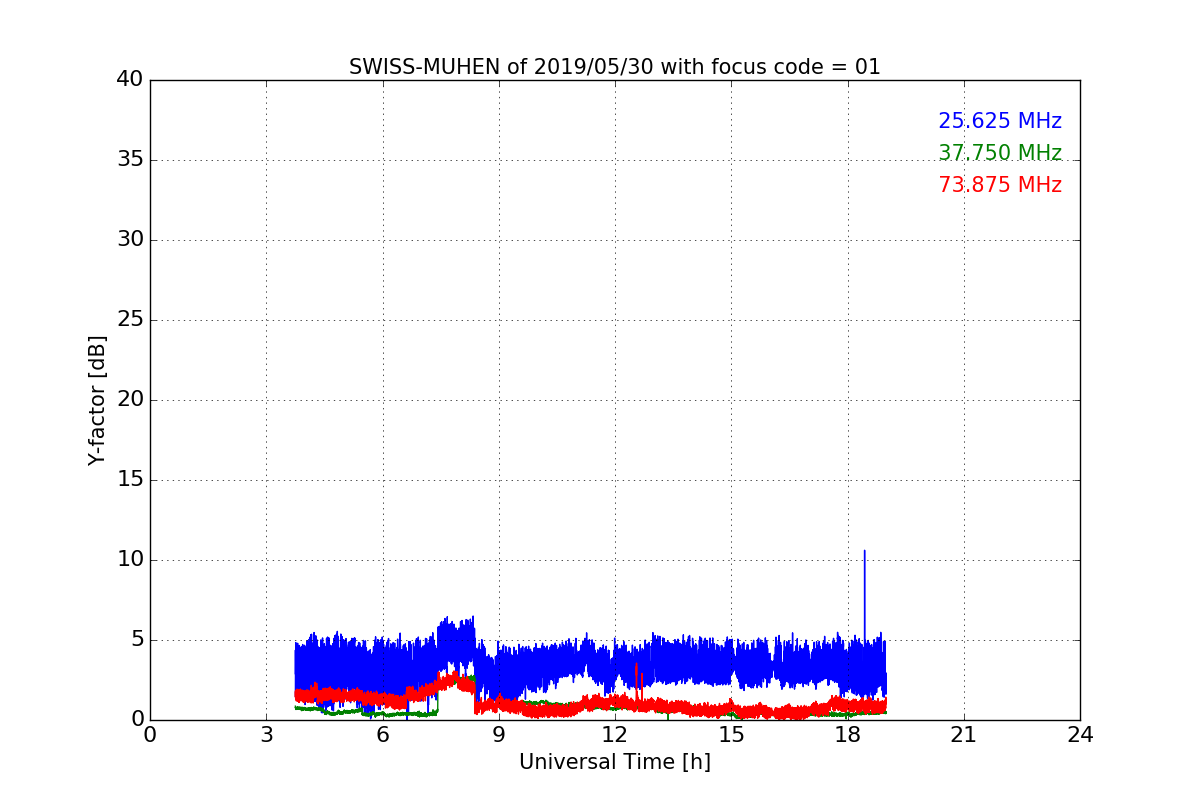Click the y-axis tick label '30'

[x=130, y=240]
